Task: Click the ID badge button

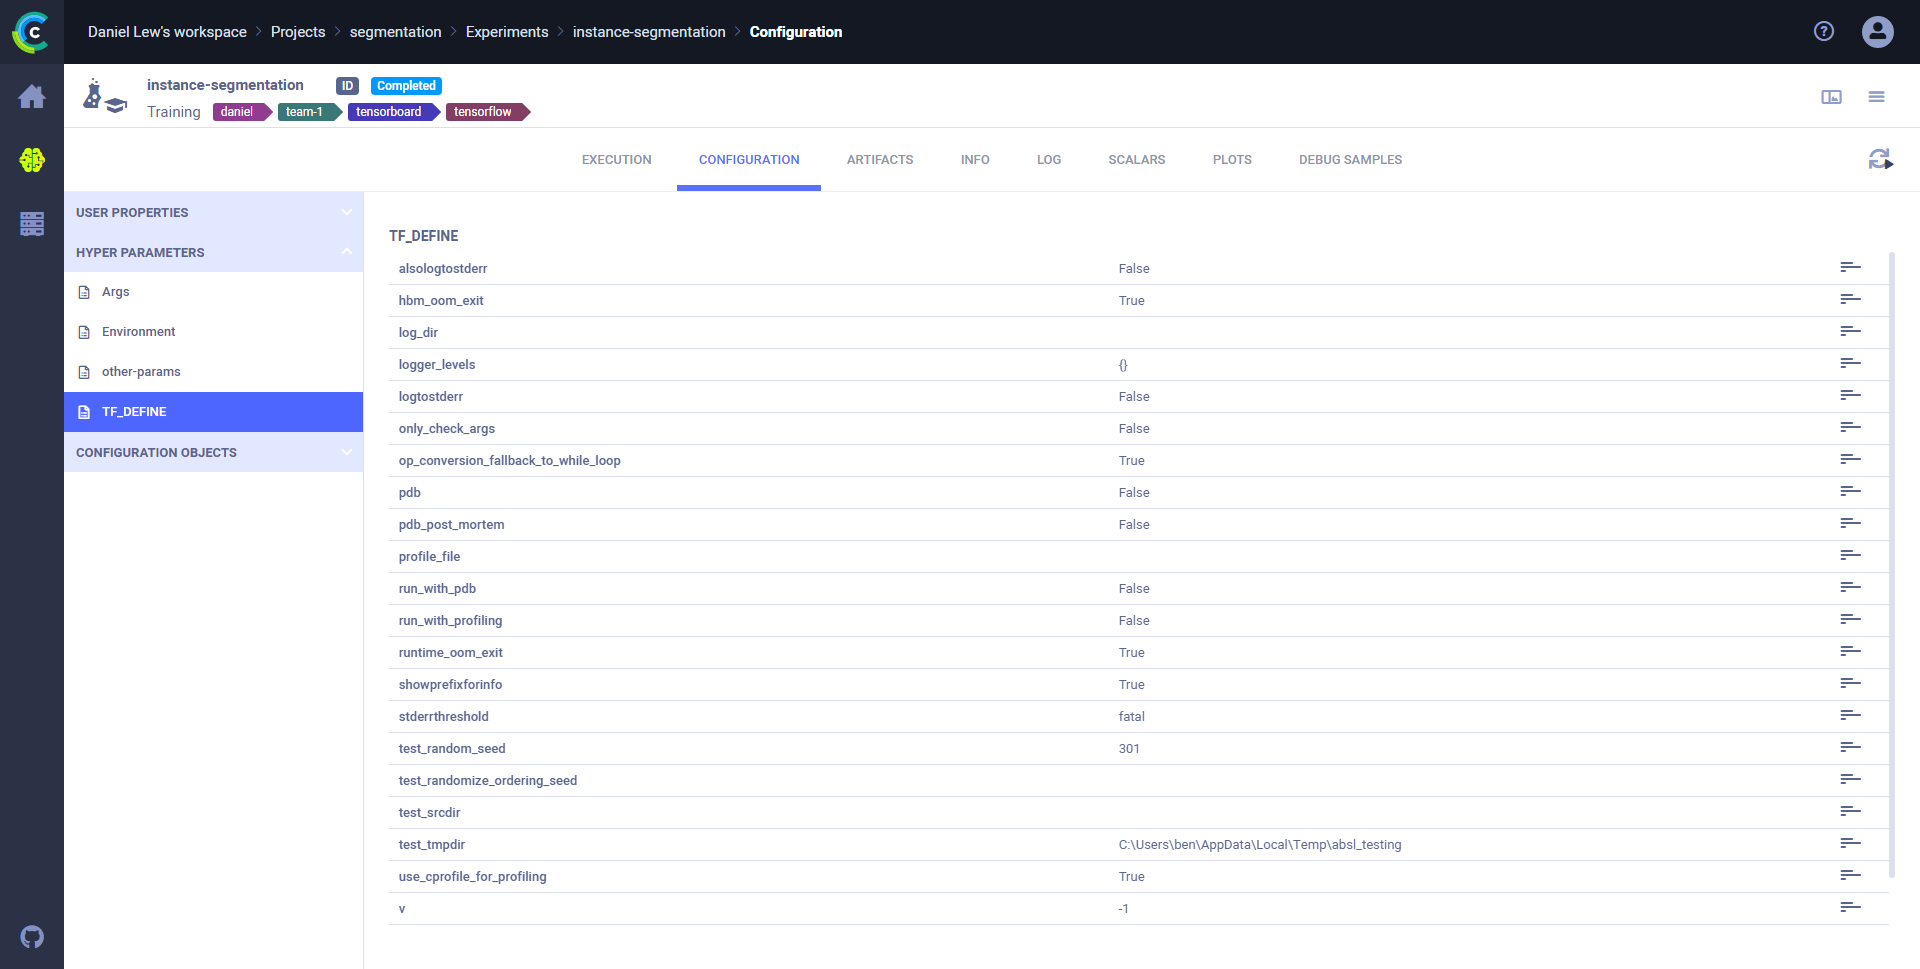Action: [x=347, y=86]
